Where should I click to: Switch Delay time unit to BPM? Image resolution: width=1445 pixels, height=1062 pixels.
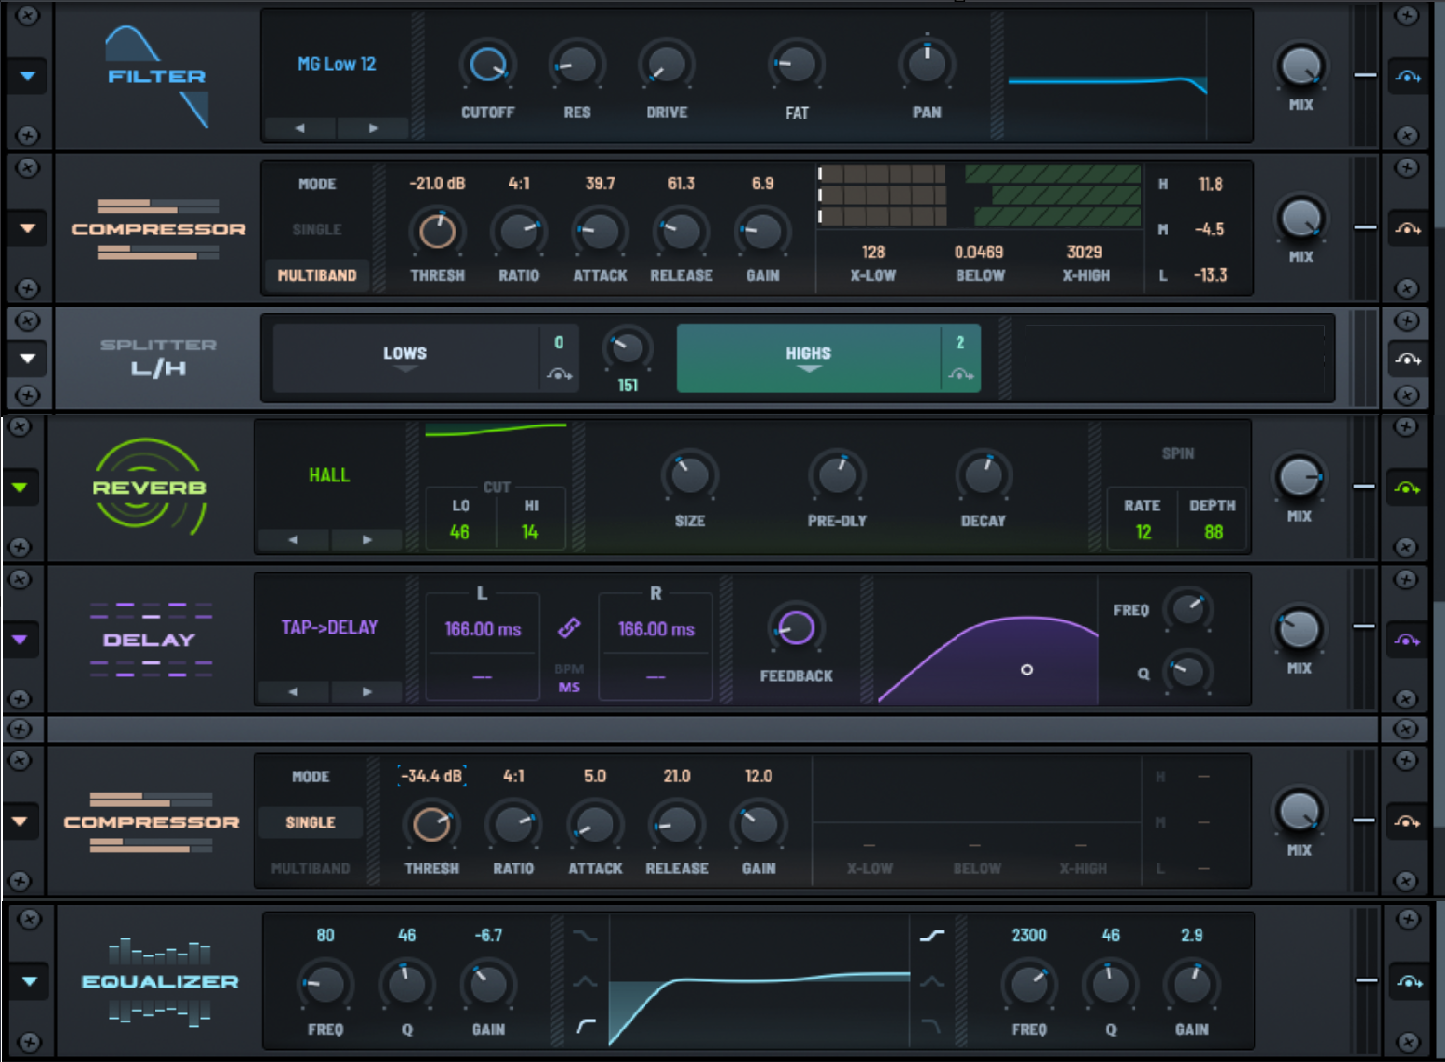(x=569, y=669)
